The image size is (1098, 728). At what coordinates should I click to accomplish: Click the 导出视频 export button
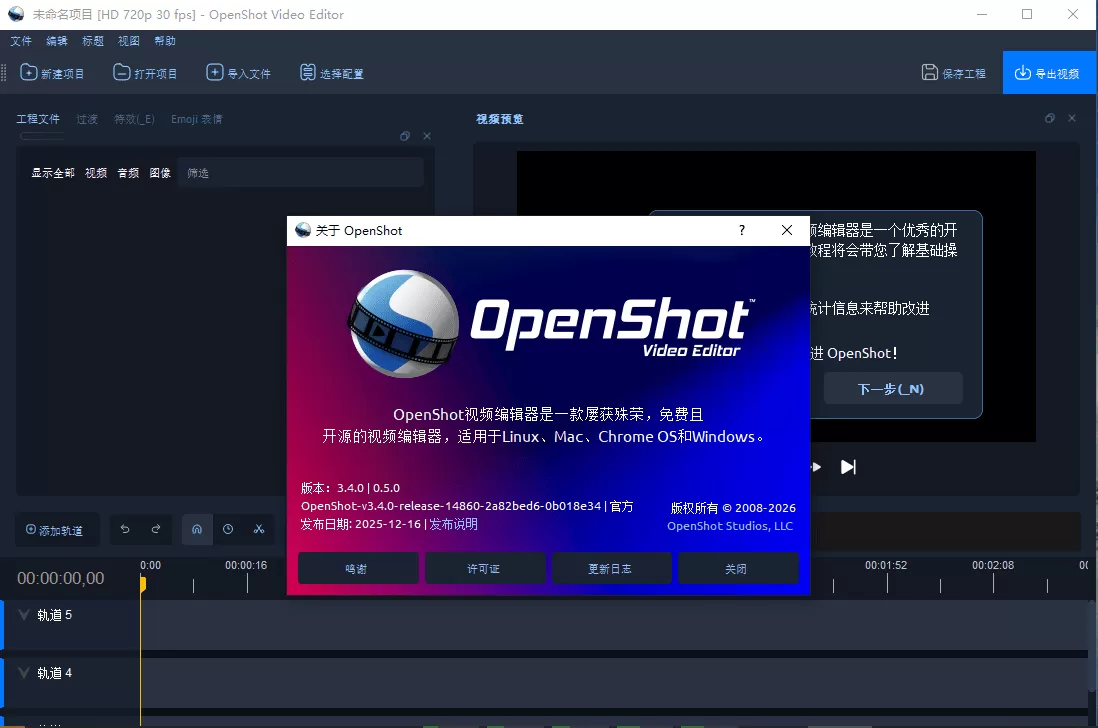1048,73
